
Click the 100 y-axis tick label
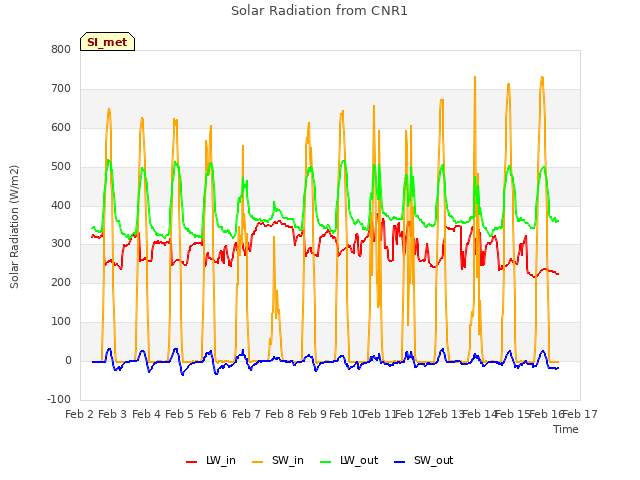(x=61, y=322)
